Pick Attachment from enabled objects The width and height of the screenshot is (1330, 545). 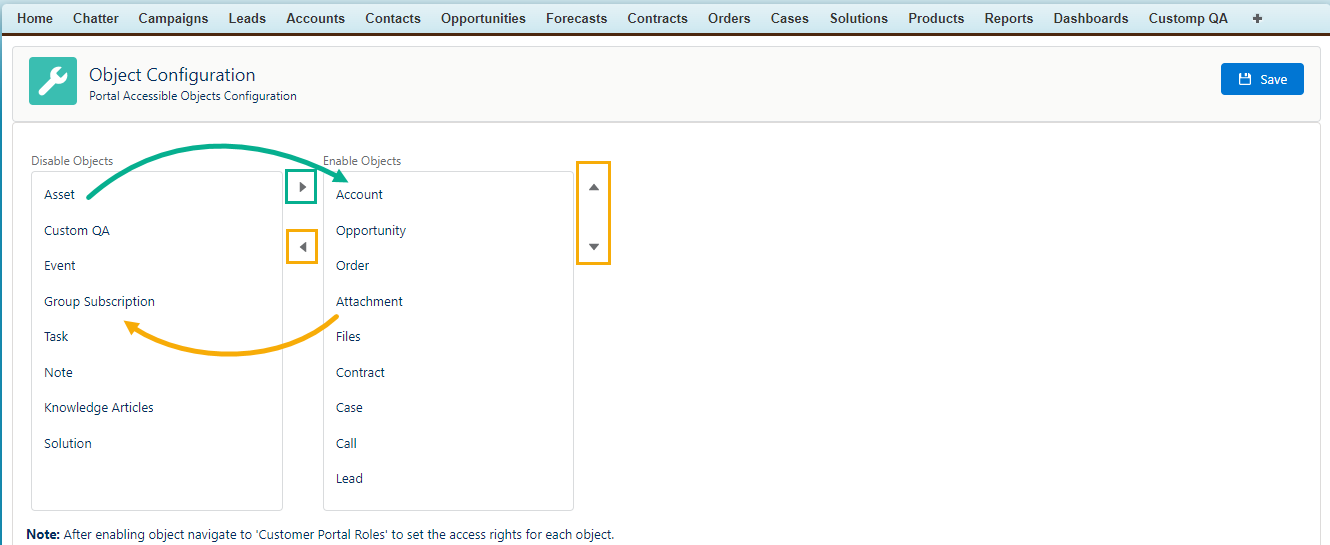click(x=370, y=301)
